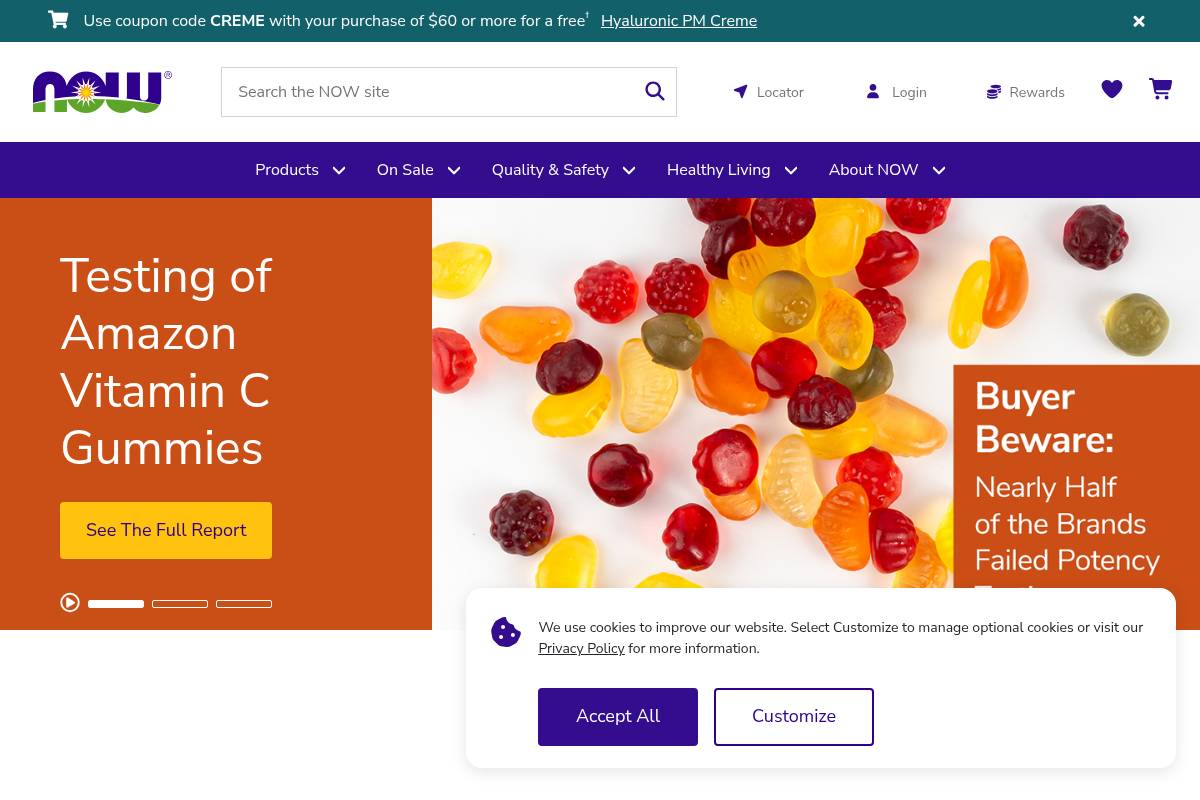Expand the Products dropdown menu
The width and height of the screenshot is (1200, 800).
pyautogui.click(x=300, y=170)
